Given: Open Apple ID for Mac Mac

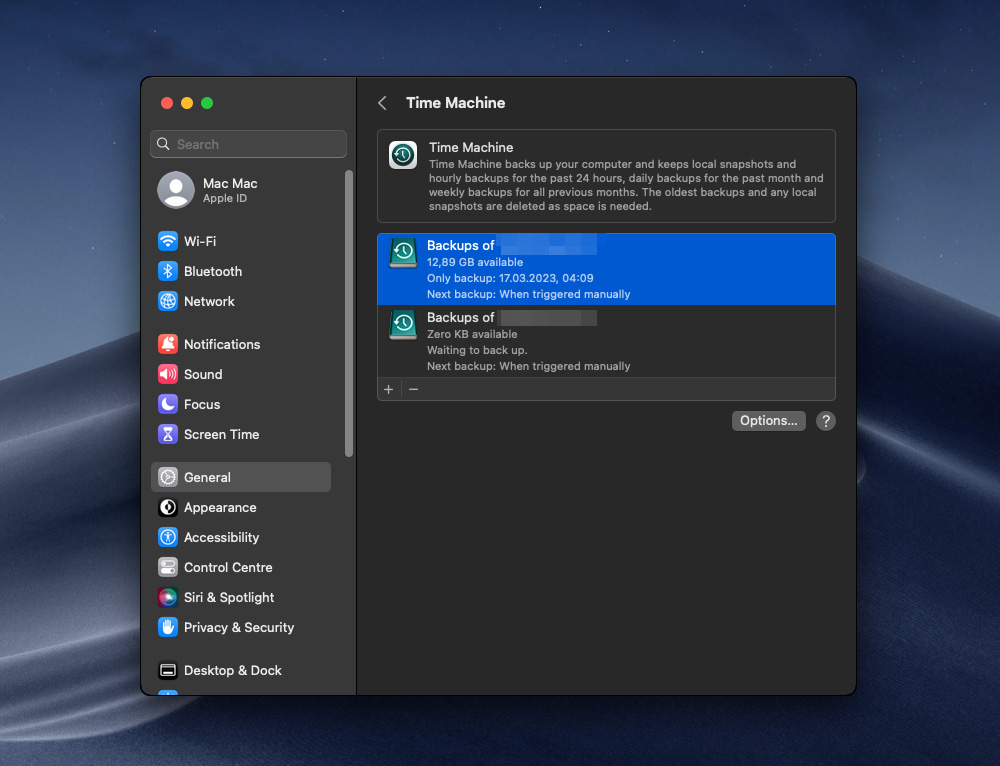Looking at the screenshot, I should (241, 190).
